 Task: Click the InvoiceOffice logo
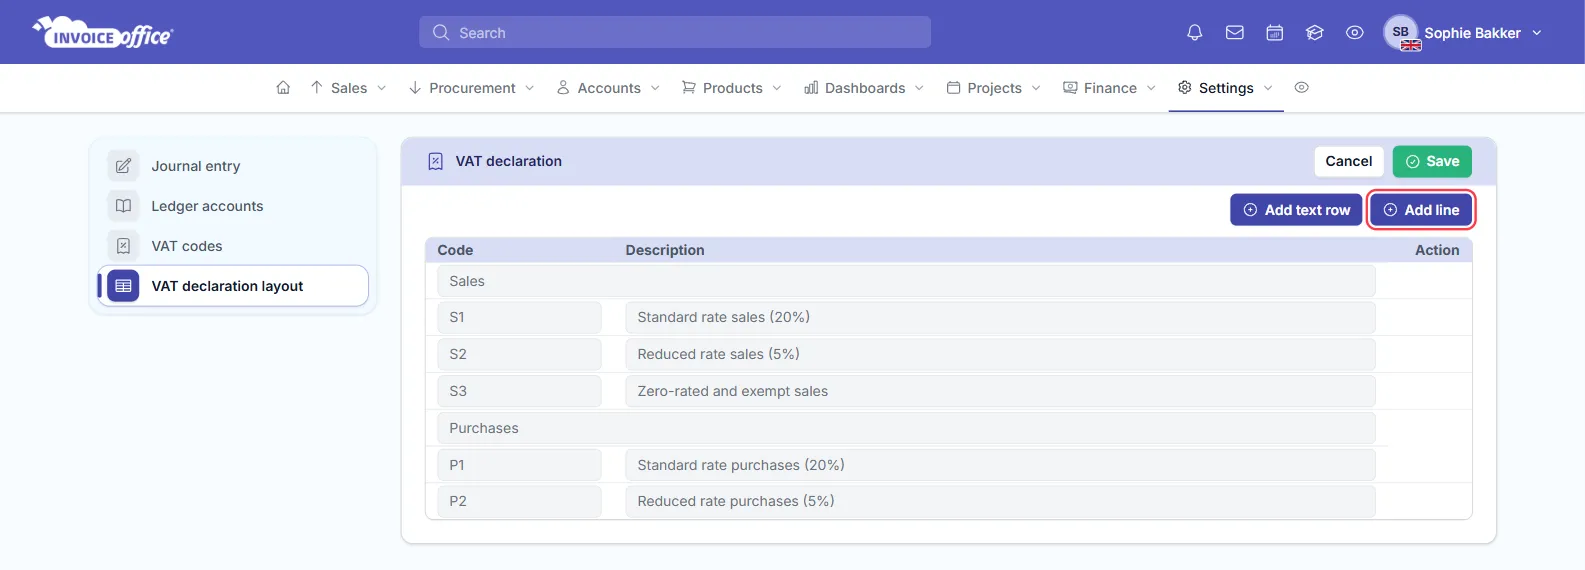[103, 33]
